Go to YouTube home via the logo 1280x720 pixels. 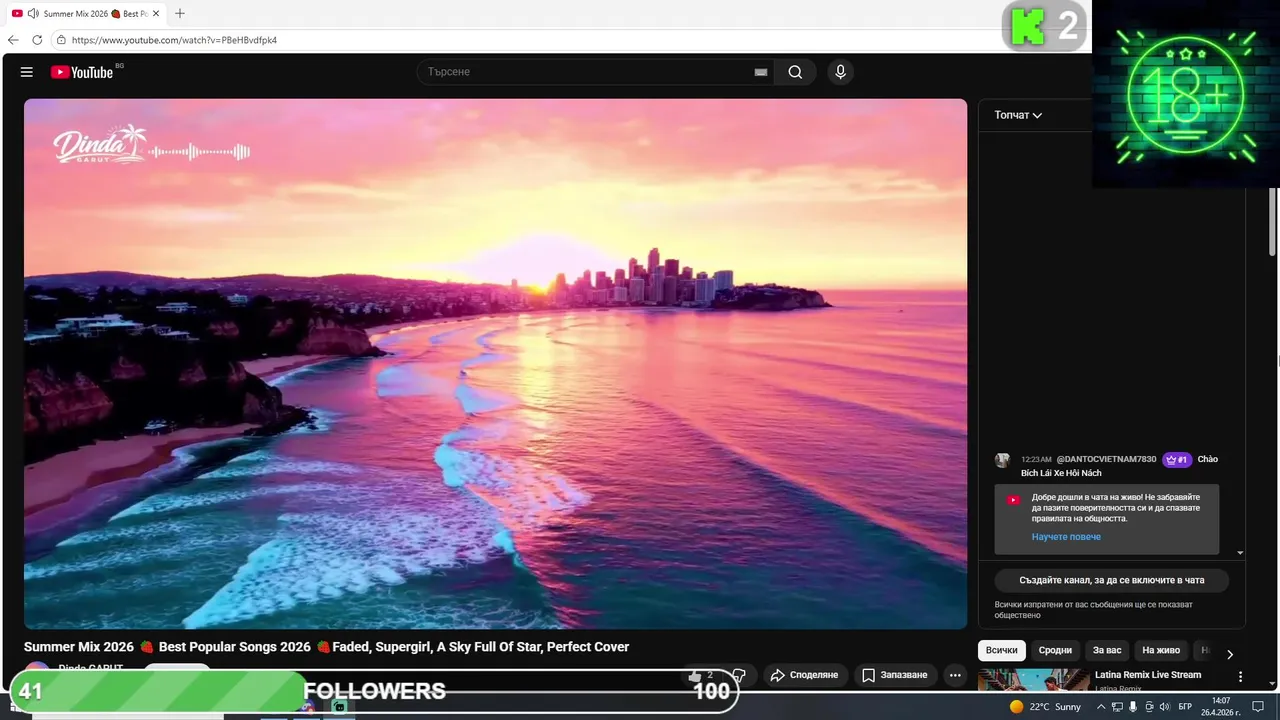click(x=82, y=72)
